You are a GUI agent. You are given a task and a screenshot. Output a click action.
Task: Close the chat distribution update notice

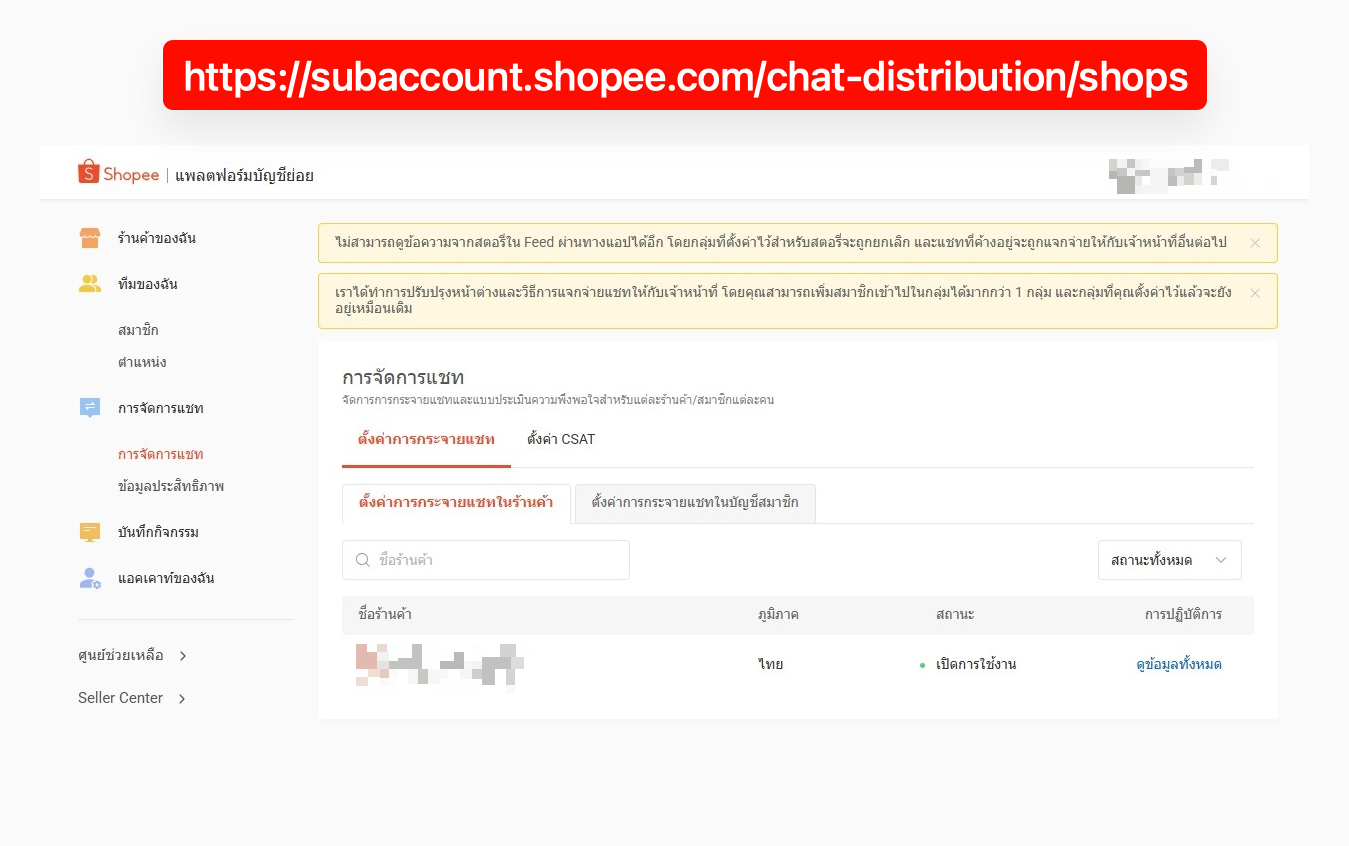[1255, 293]
